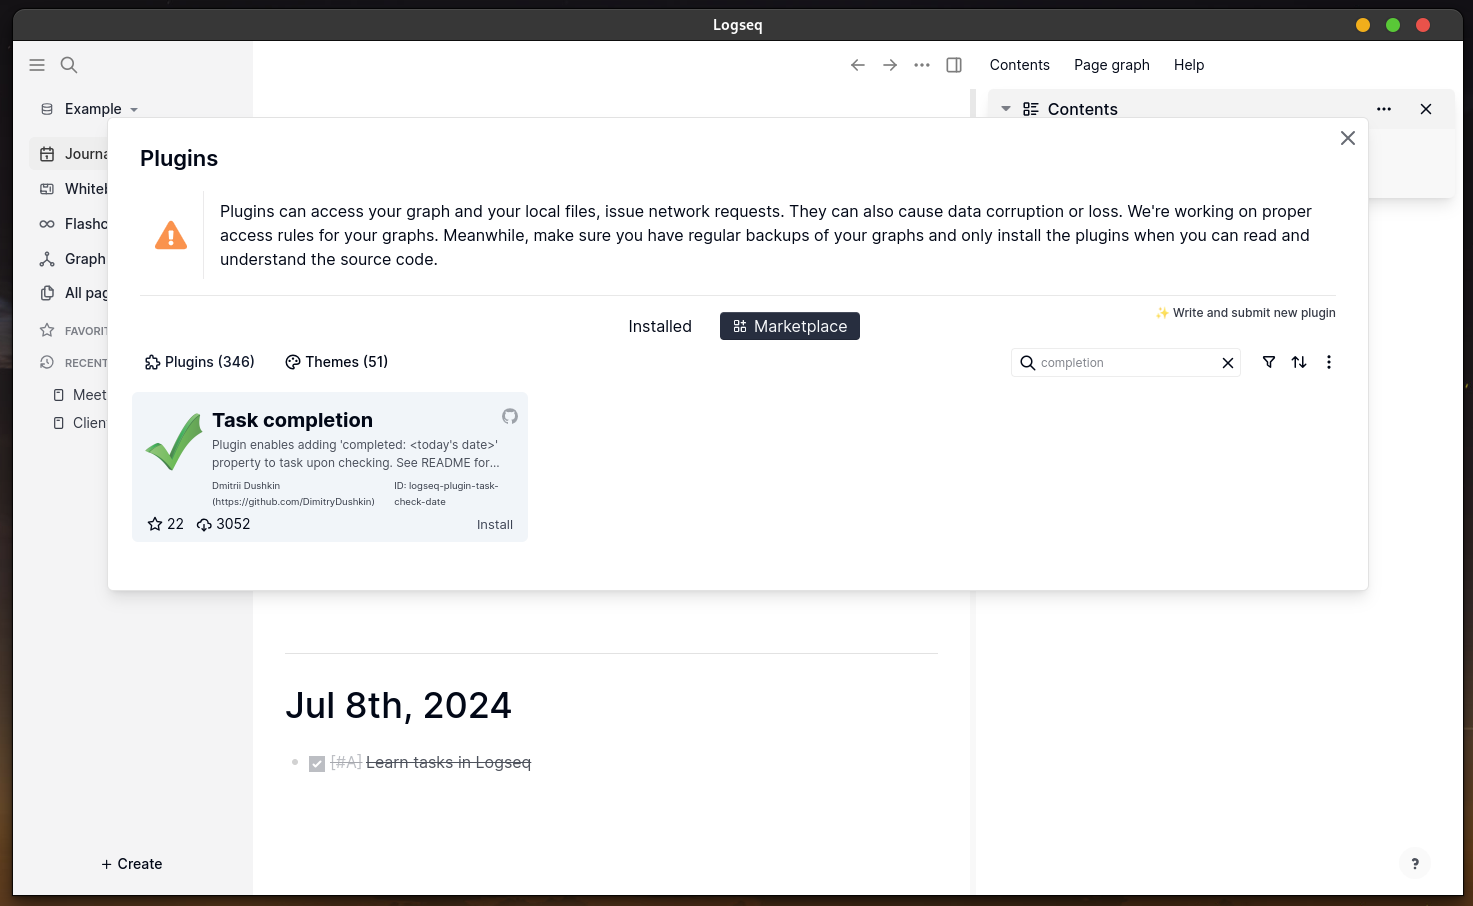1473x906 pixels.
Task: Switch to the Marketplace tab
Action: coord(790,326)
